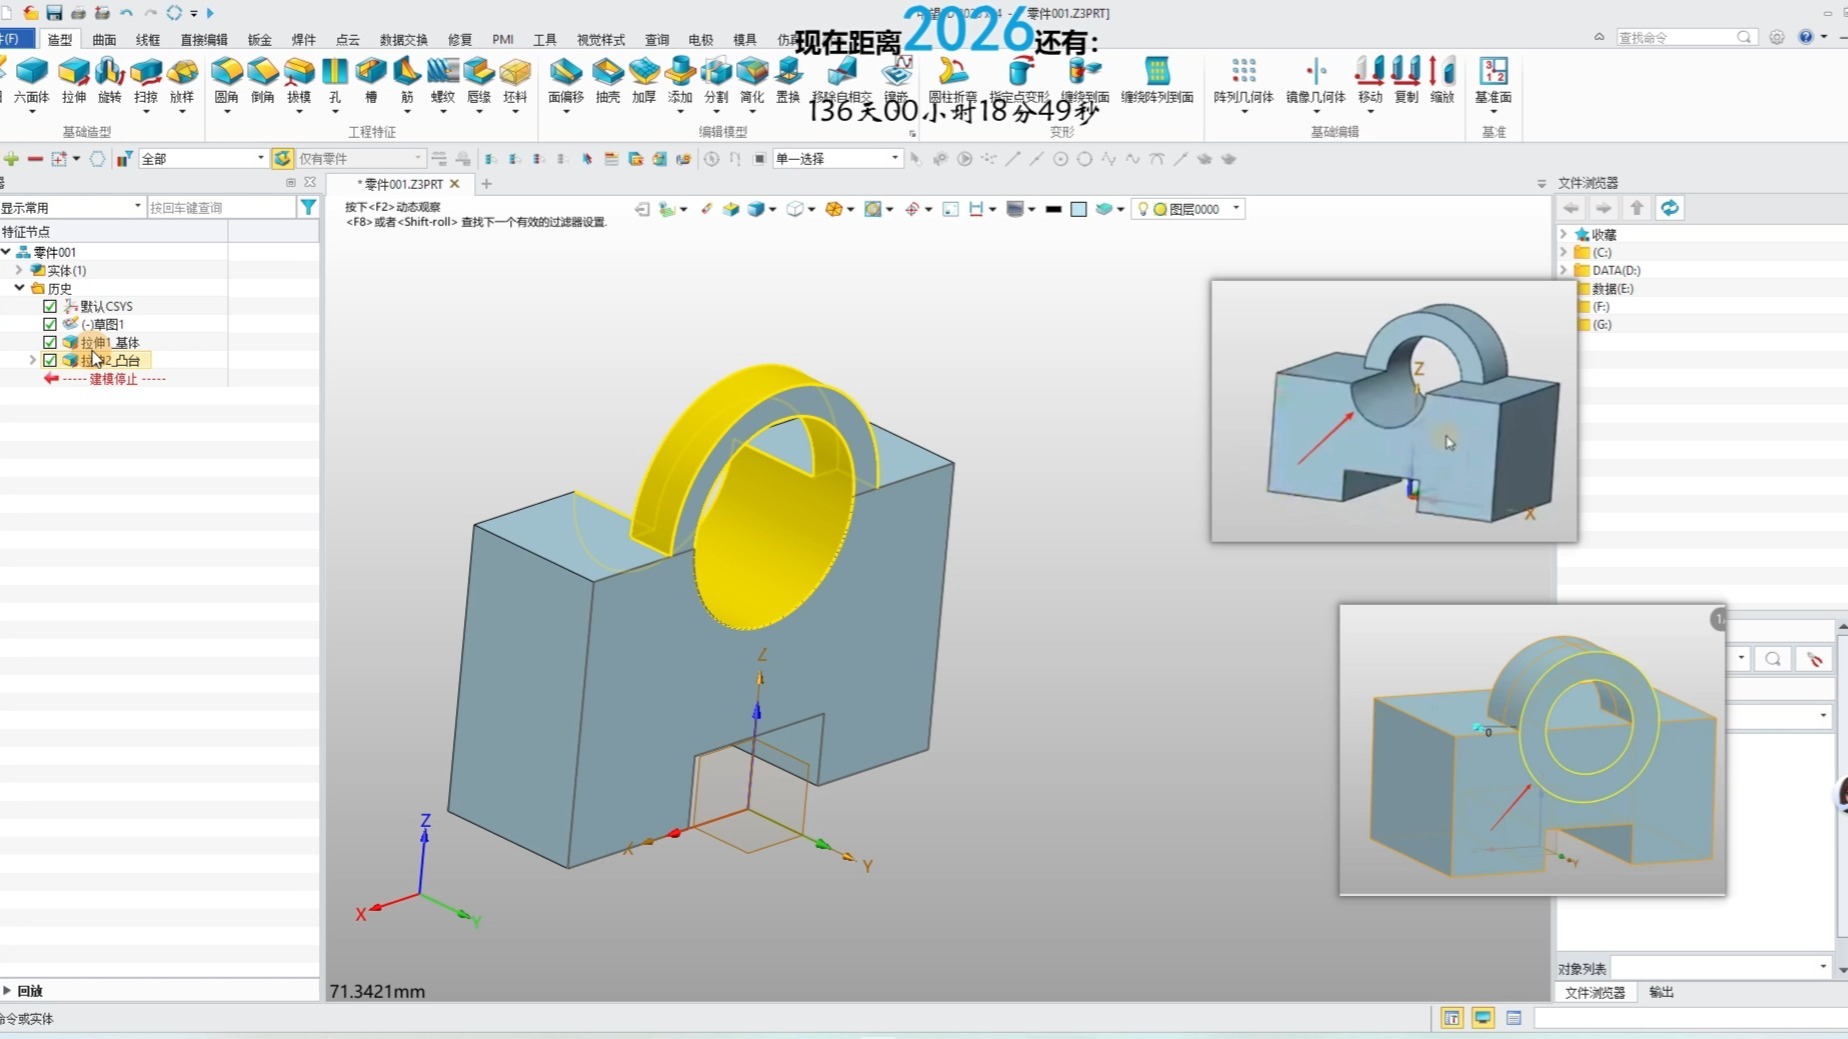Expand the 收藏 folder in file browser
This screenshot has width=1848, height=1039.
tap(1564, 234)
